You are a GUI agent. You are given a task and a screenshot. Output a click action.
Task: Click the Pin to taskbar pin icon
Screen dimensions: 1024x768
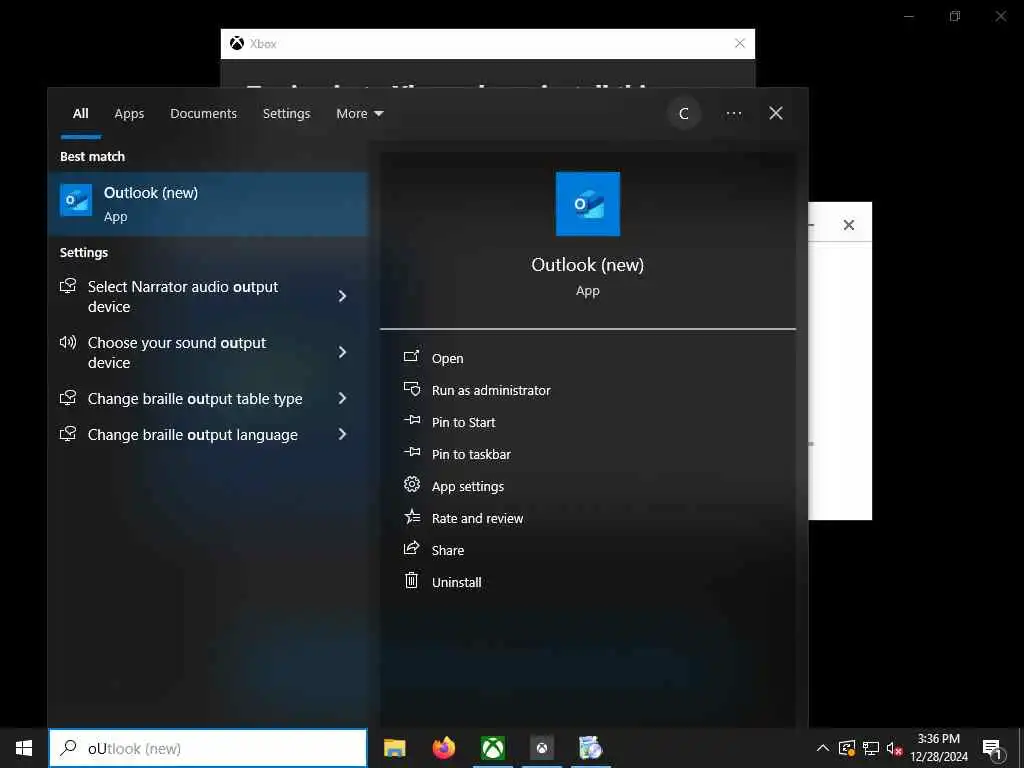pyautogui.click(x=411, y=453)
